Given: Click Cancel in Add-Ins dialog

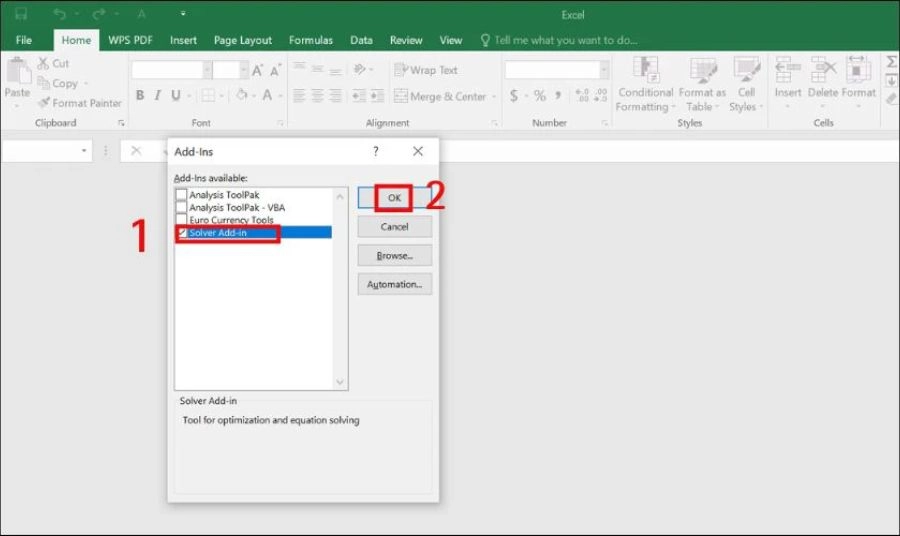Looking at the screenshot, I should click(394, 227).
